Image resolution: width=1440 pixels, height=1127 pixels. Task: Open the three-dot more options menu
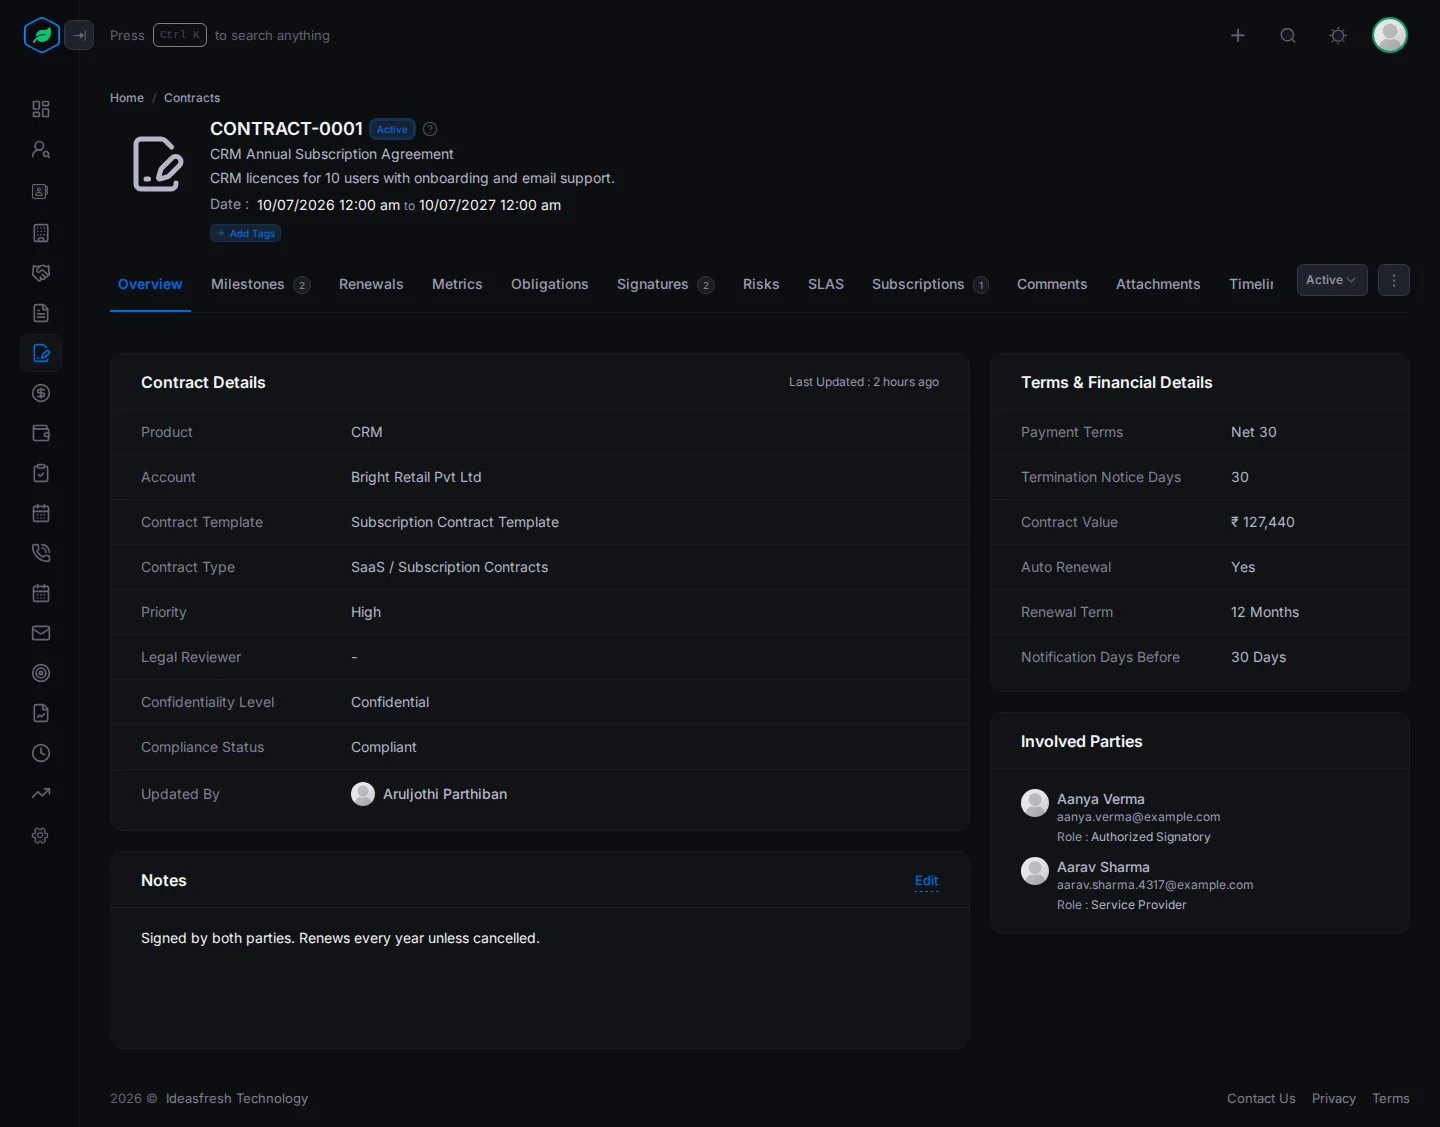1394,280
